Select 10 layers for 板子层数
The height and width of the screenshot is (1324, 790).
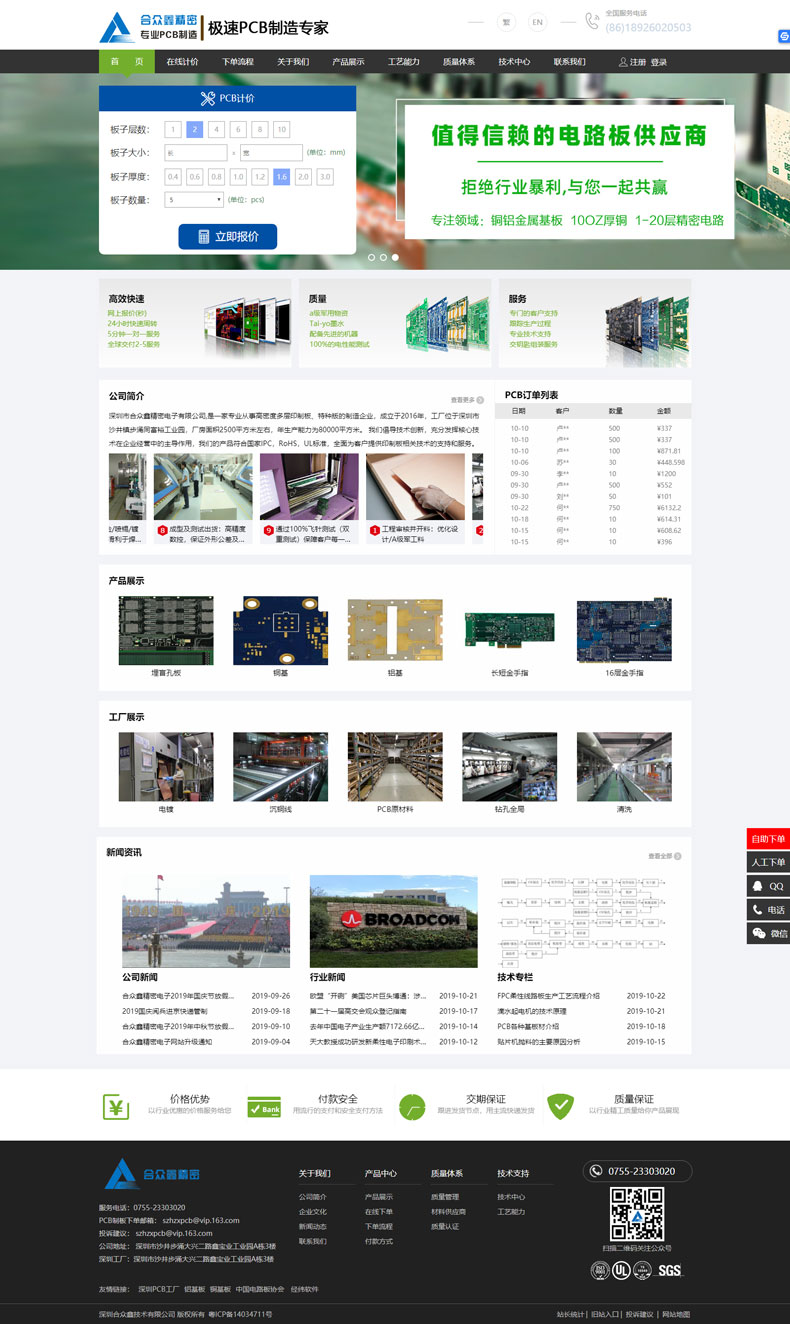point(282,129)
